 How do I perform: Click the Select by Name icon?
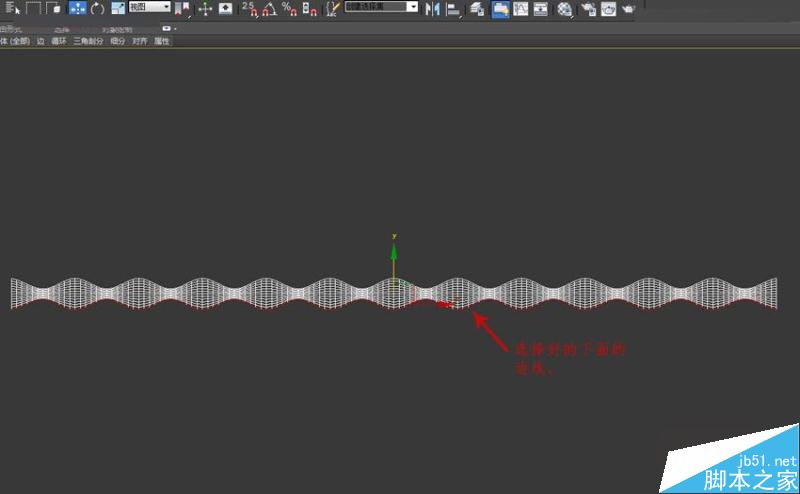click(x=12, y=8)
